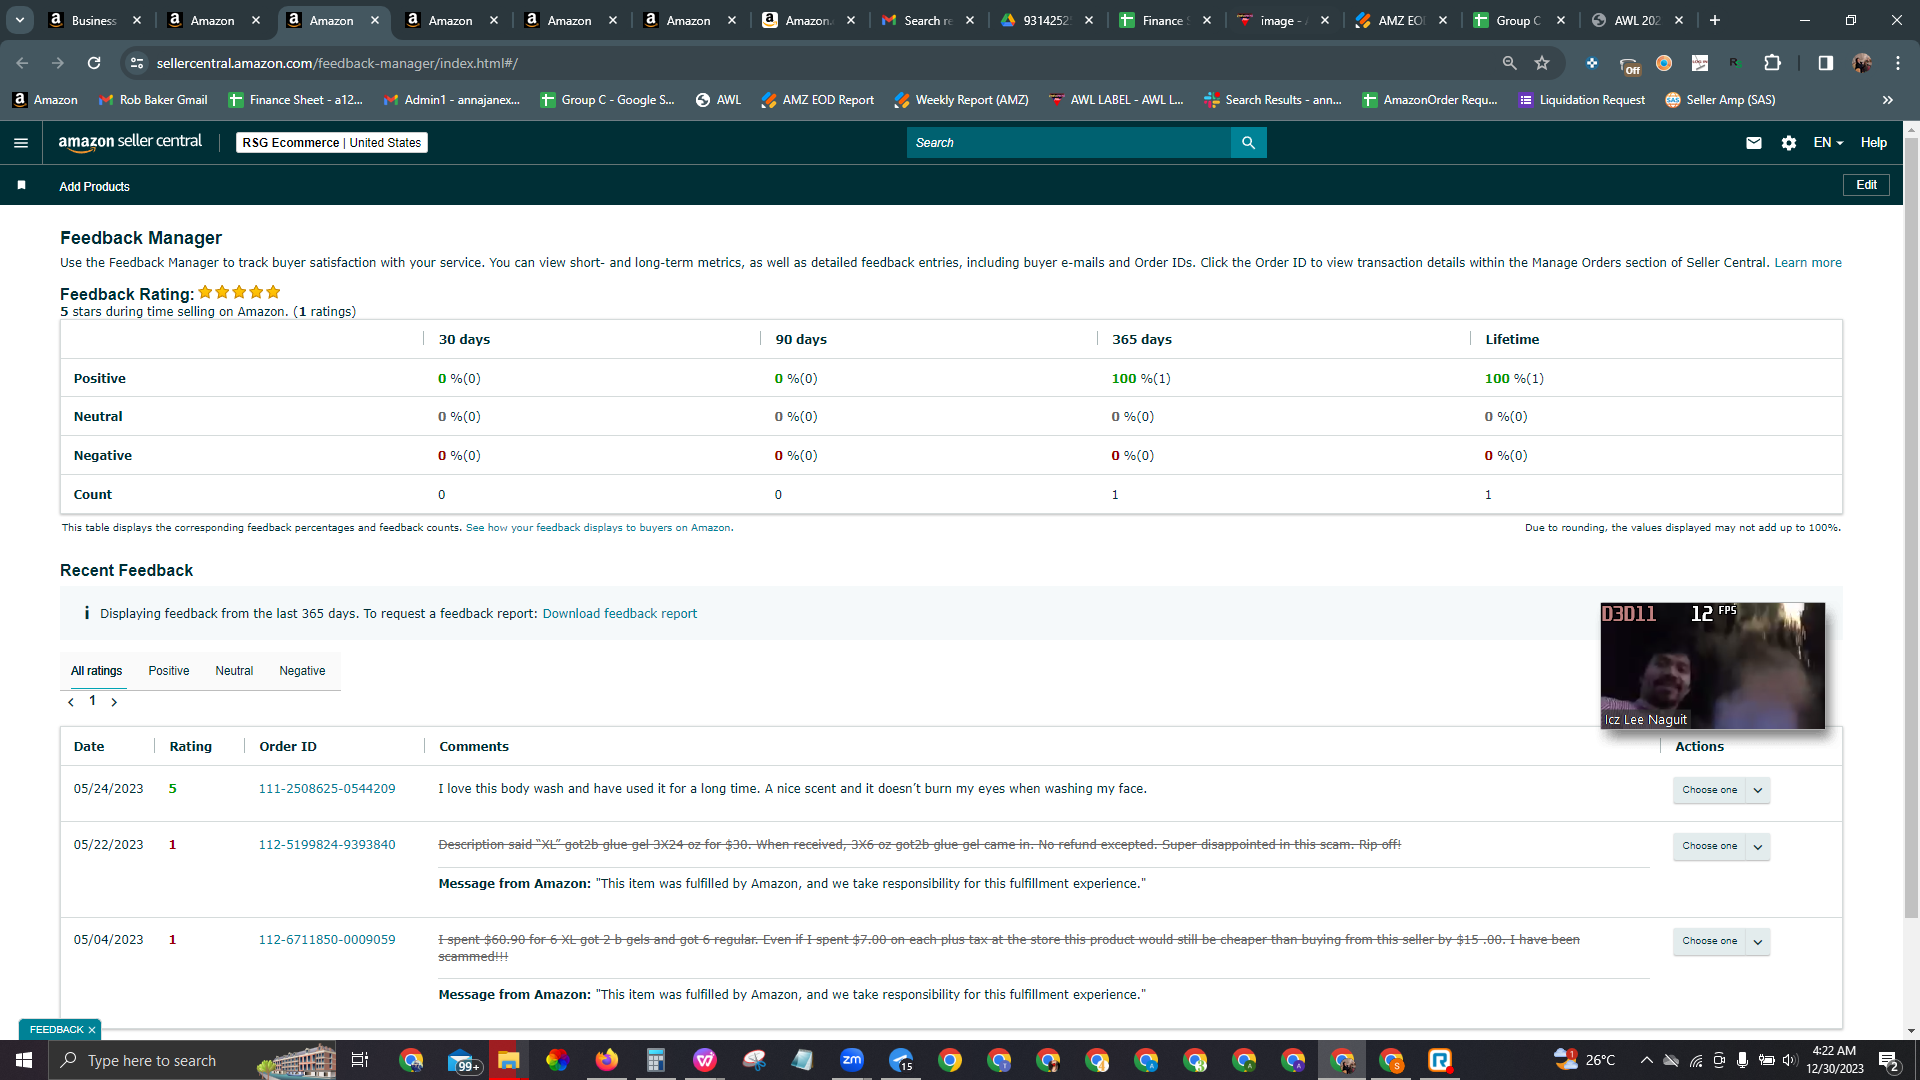The image size is (1920, 1080).
Task: Switch to the Negative feedback tab
Action: pyautogui.click(x=302, y=671)
